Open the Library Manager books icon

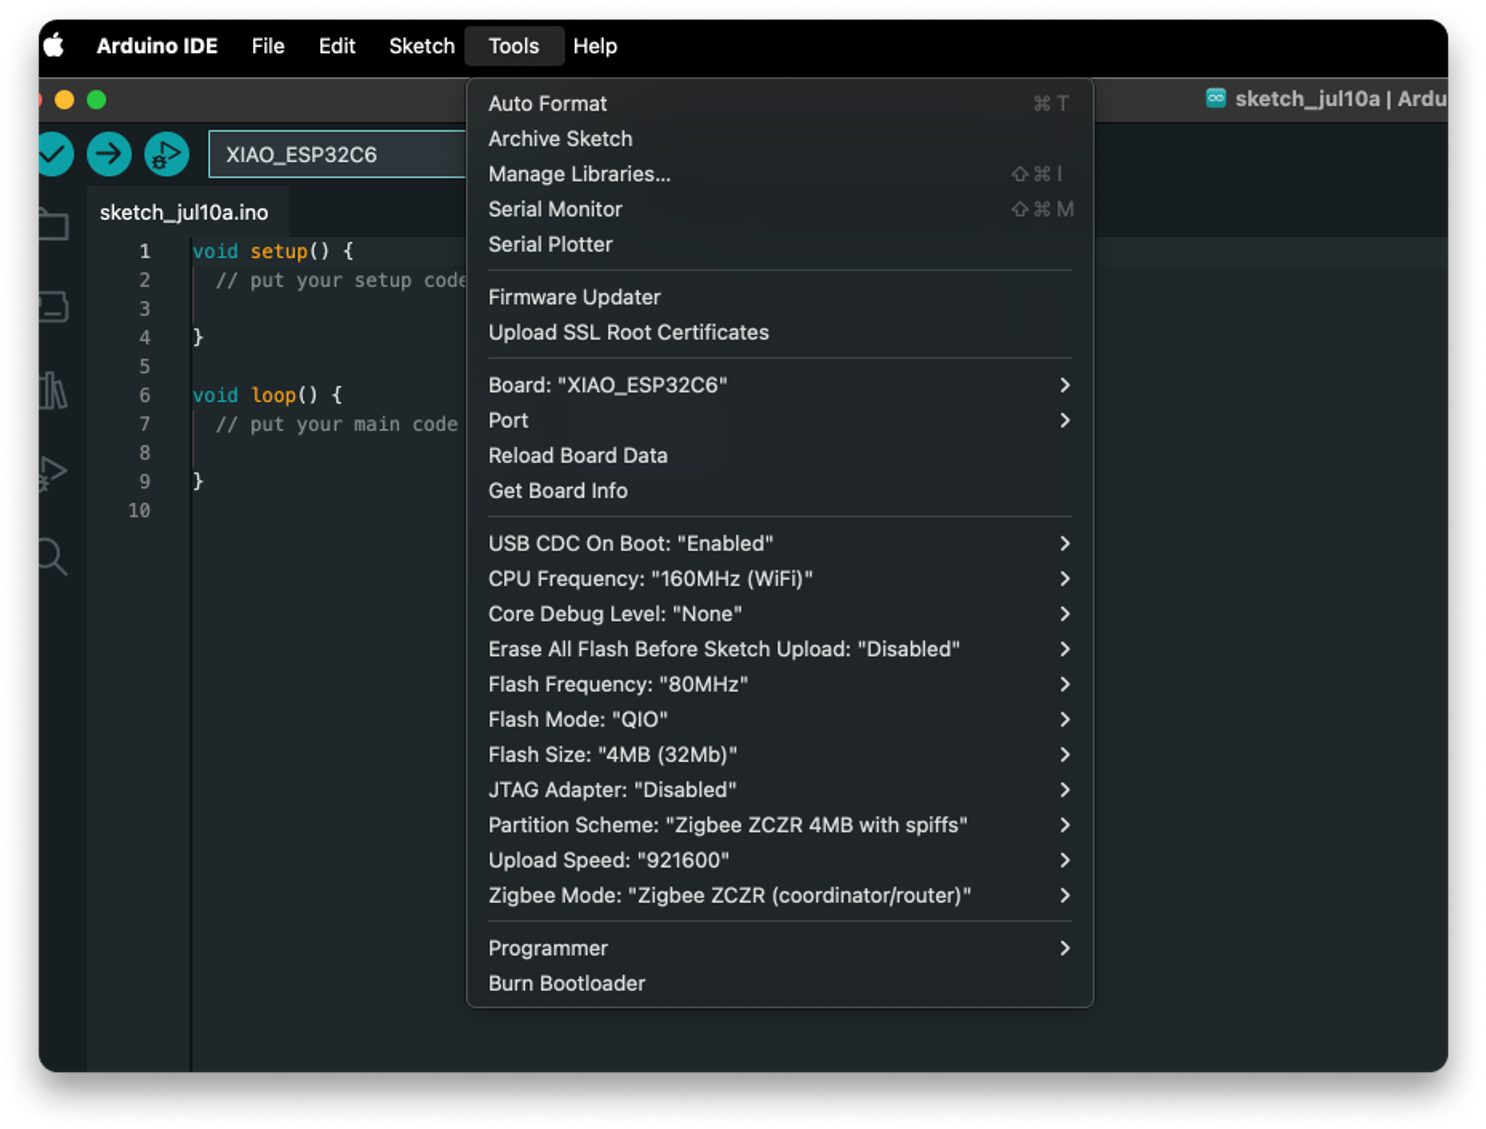[53, 390]
